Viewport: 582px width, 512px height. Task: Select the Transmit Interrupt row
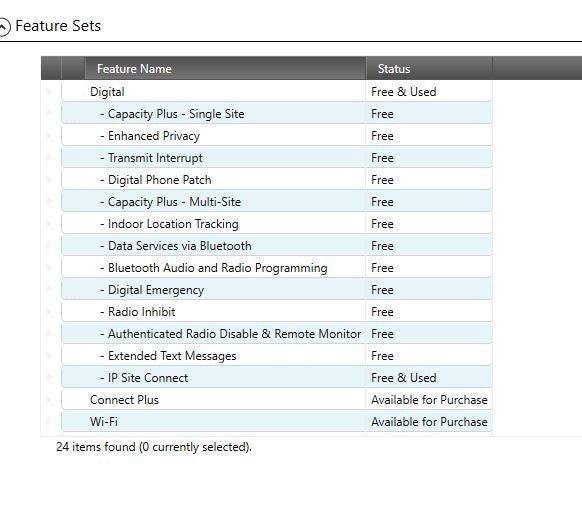[277, 157]
